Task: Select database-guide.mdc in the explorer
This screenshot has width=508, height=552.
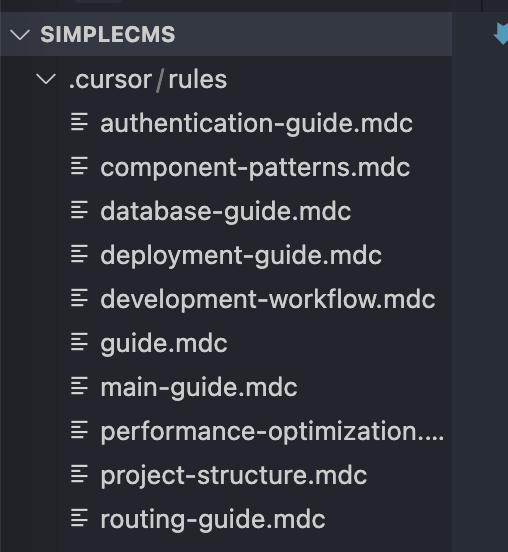Action: pyautogui.click(x=226, y=212)
